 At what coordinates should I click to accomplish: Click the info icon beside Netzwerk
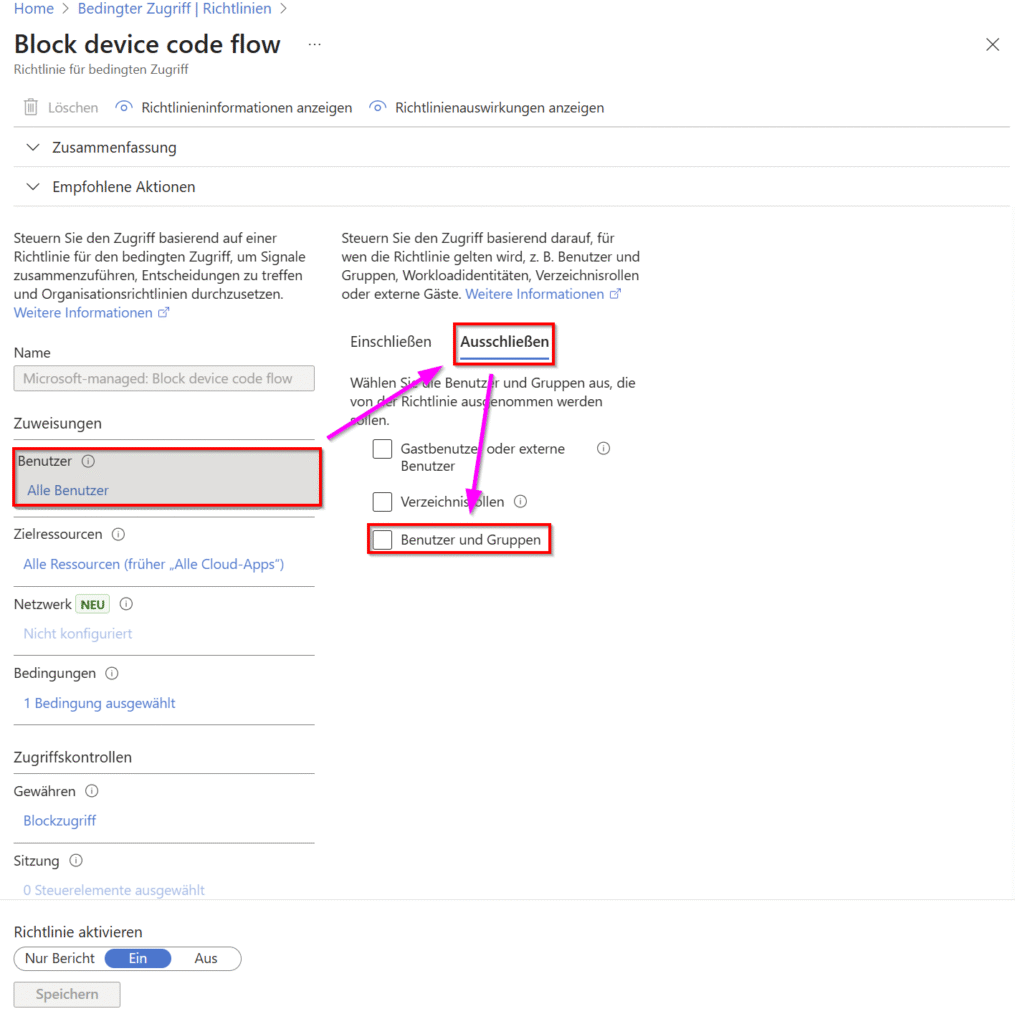pyautogui.click(x=126, y=604)
